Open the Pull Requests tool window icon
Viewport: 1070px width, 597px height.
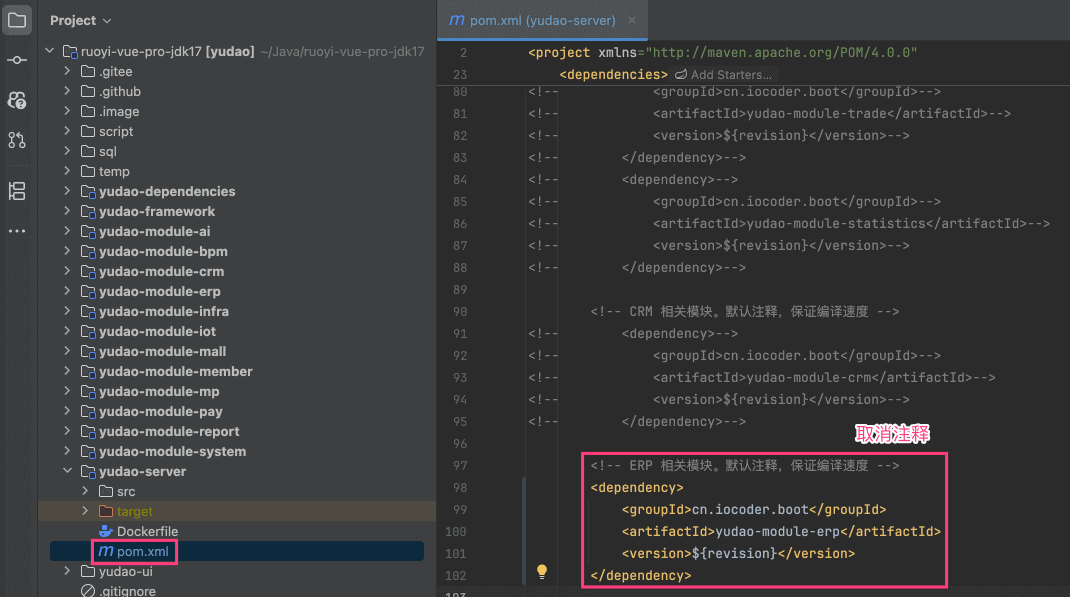pyautogui.click(x=17, y=140)
